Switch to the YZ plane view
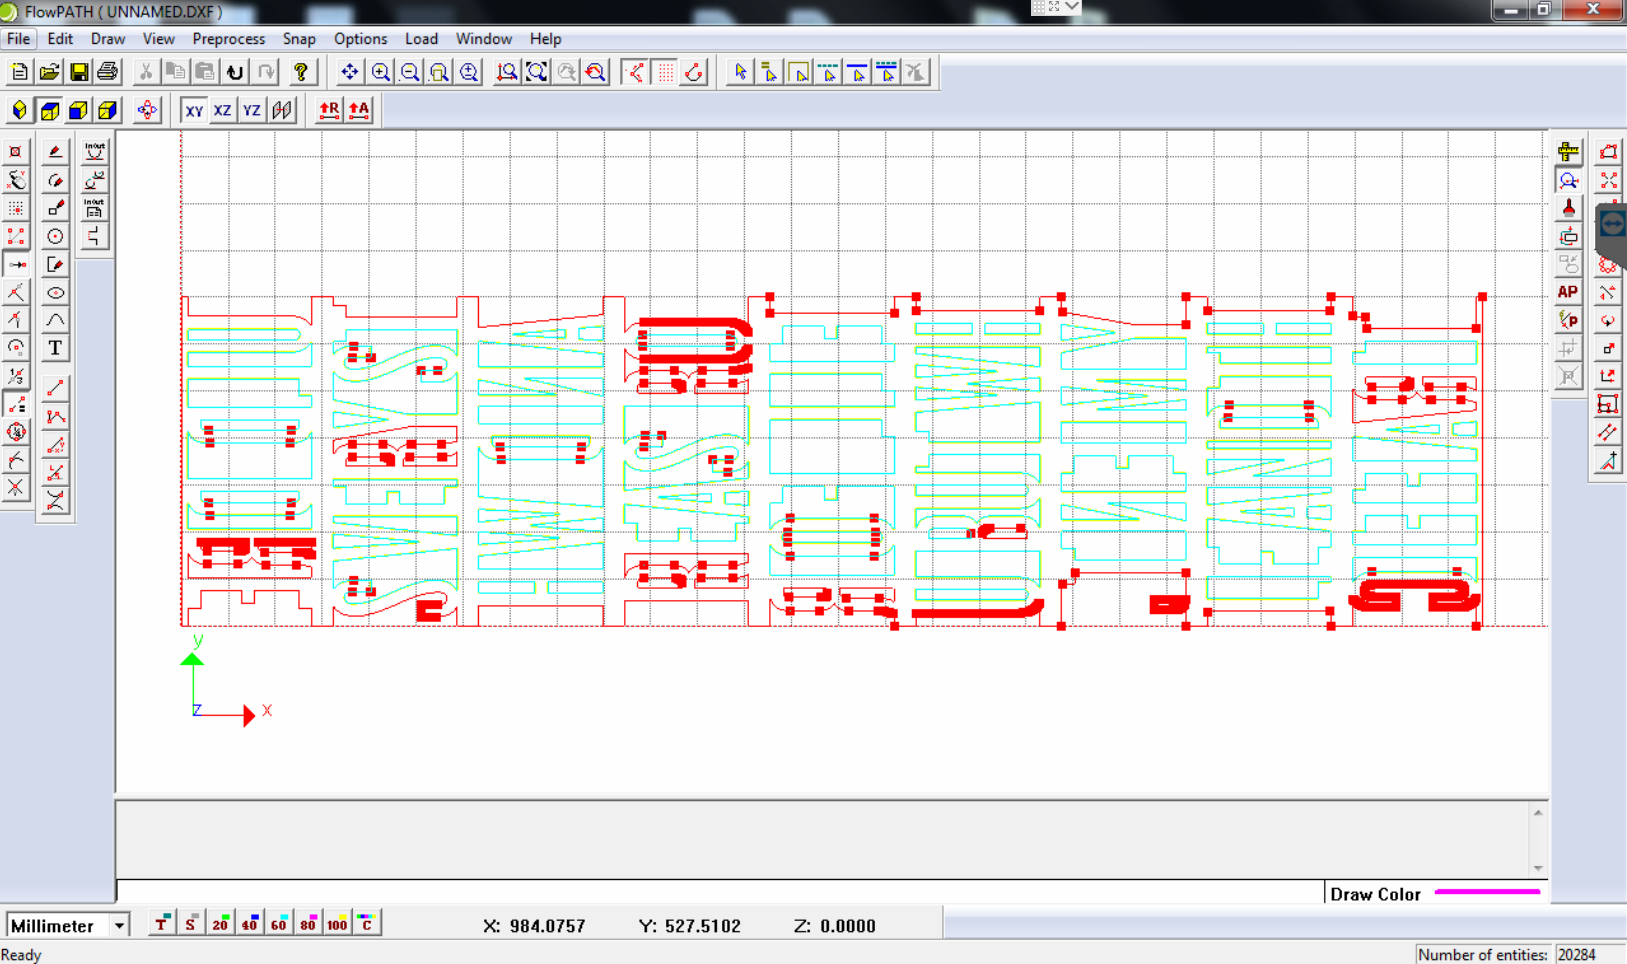 tap(252, 110)
